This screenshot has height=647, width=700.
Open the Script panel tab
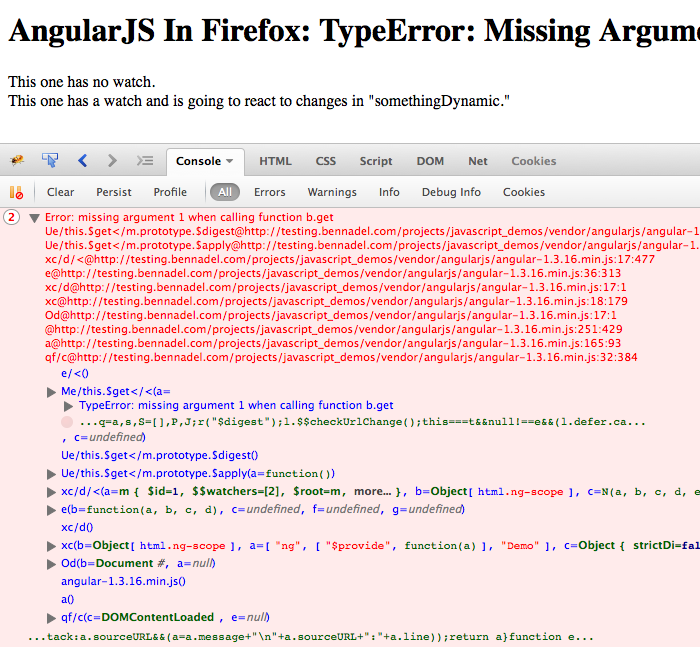pos(376,161)
